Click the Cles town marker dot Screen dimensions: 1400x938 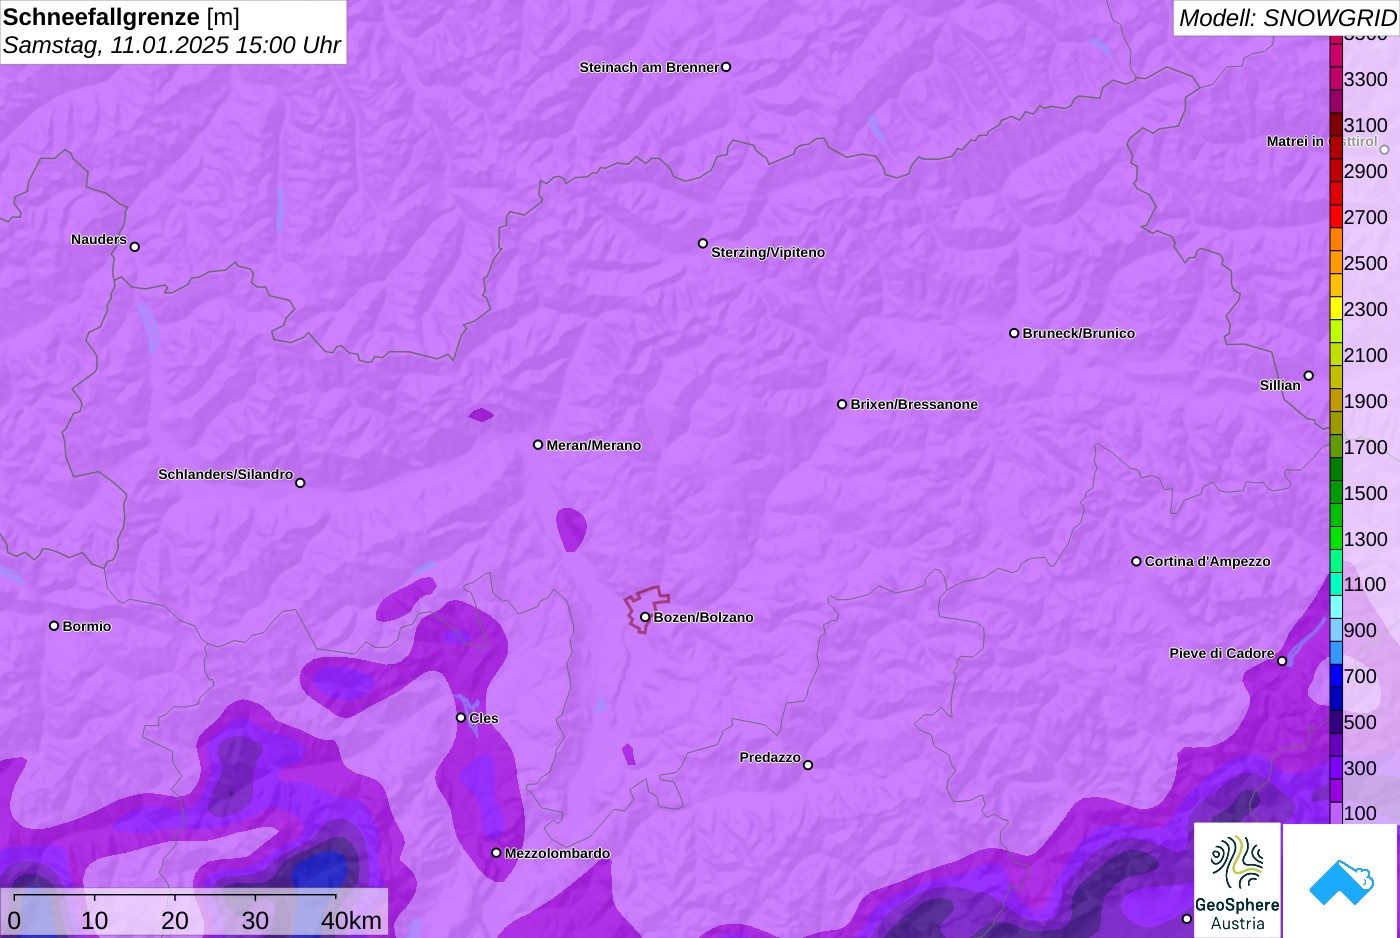click(461, 718)
